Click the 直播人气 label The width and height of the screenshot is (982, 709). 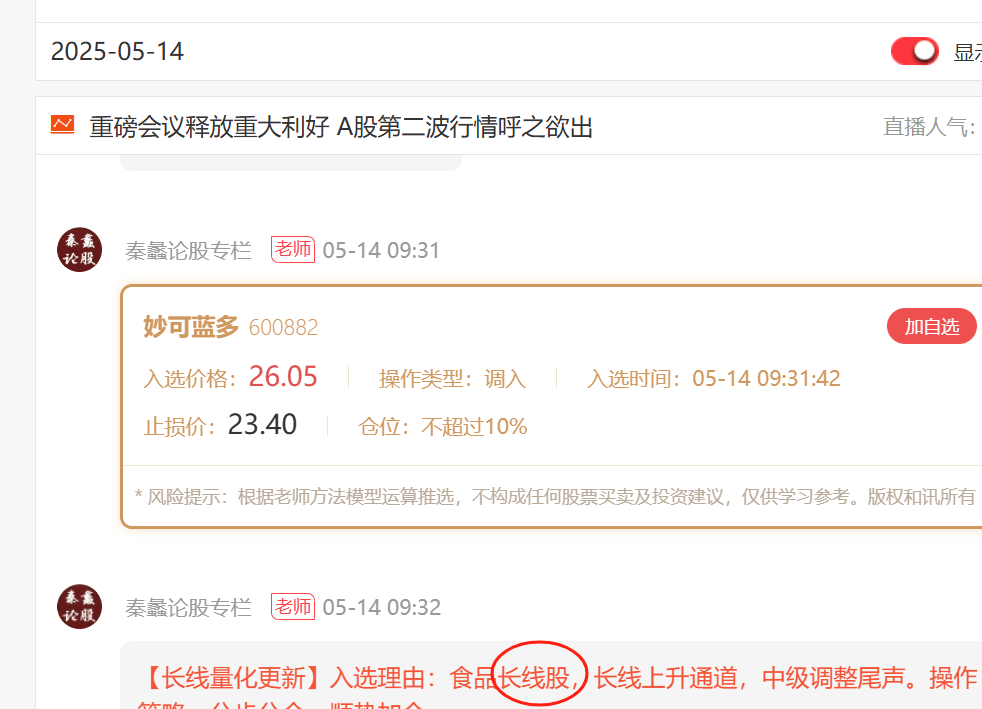coord(929,127)
